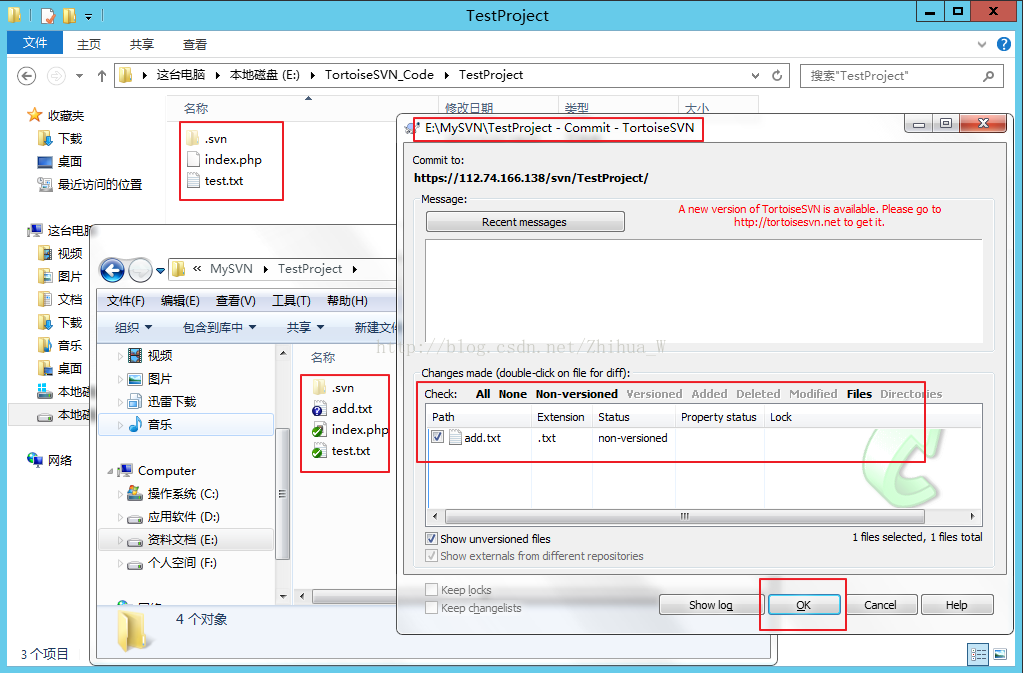Open recent locations dropdown arrow in Explorer

(79, 76)
